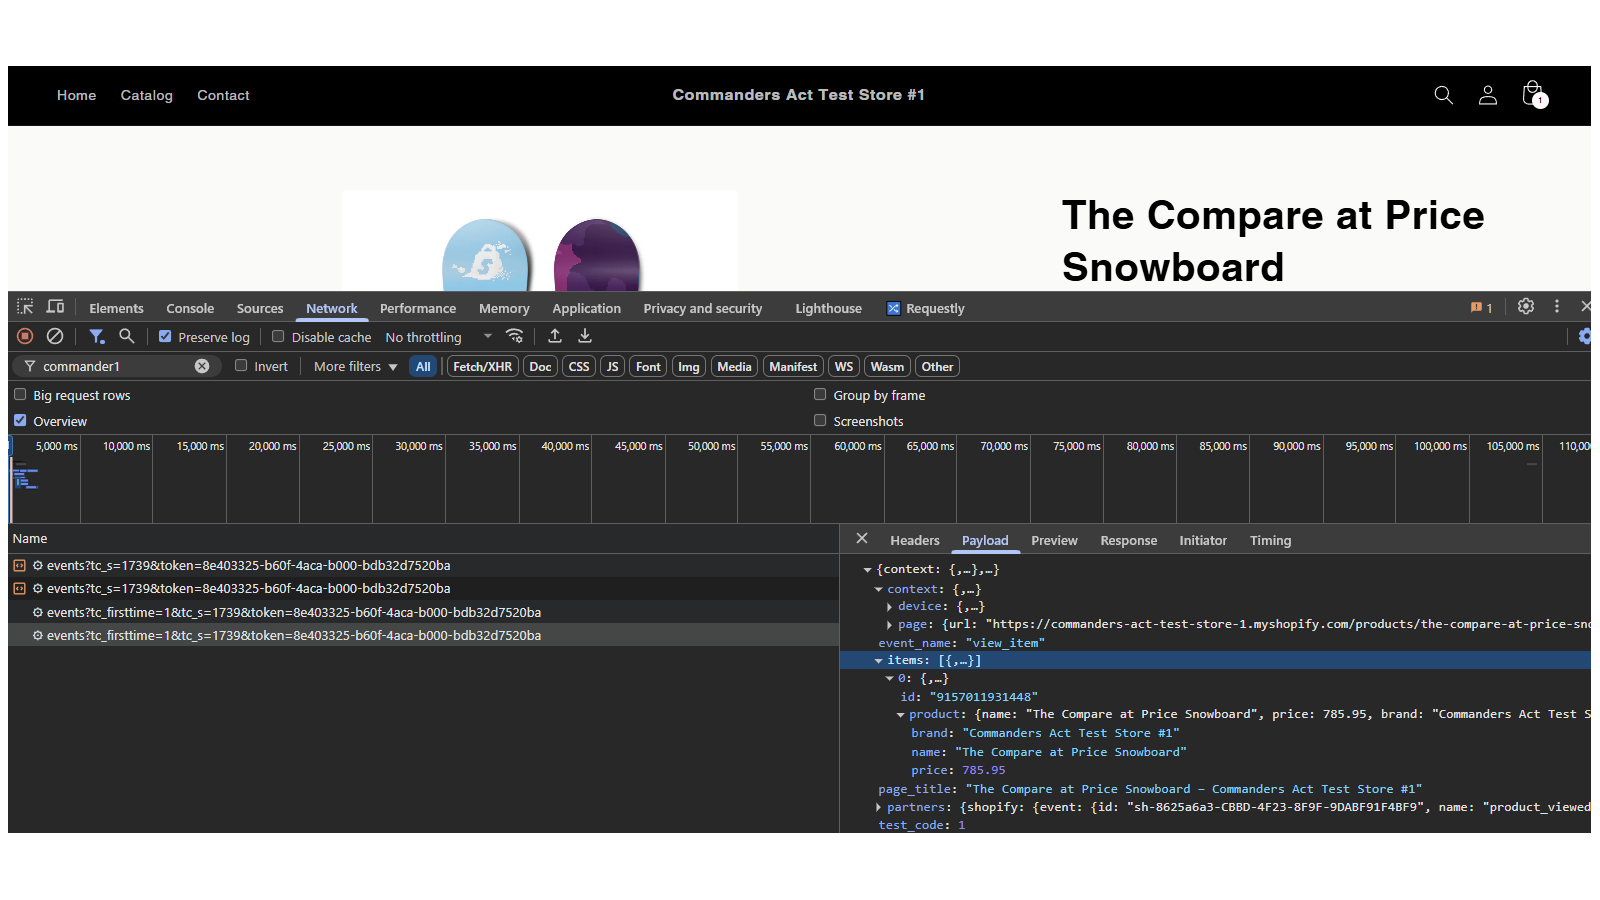The image size is (1600, 900).
Task: Go to Home store link
Action: pyautogui.click(x=77, y=95)
